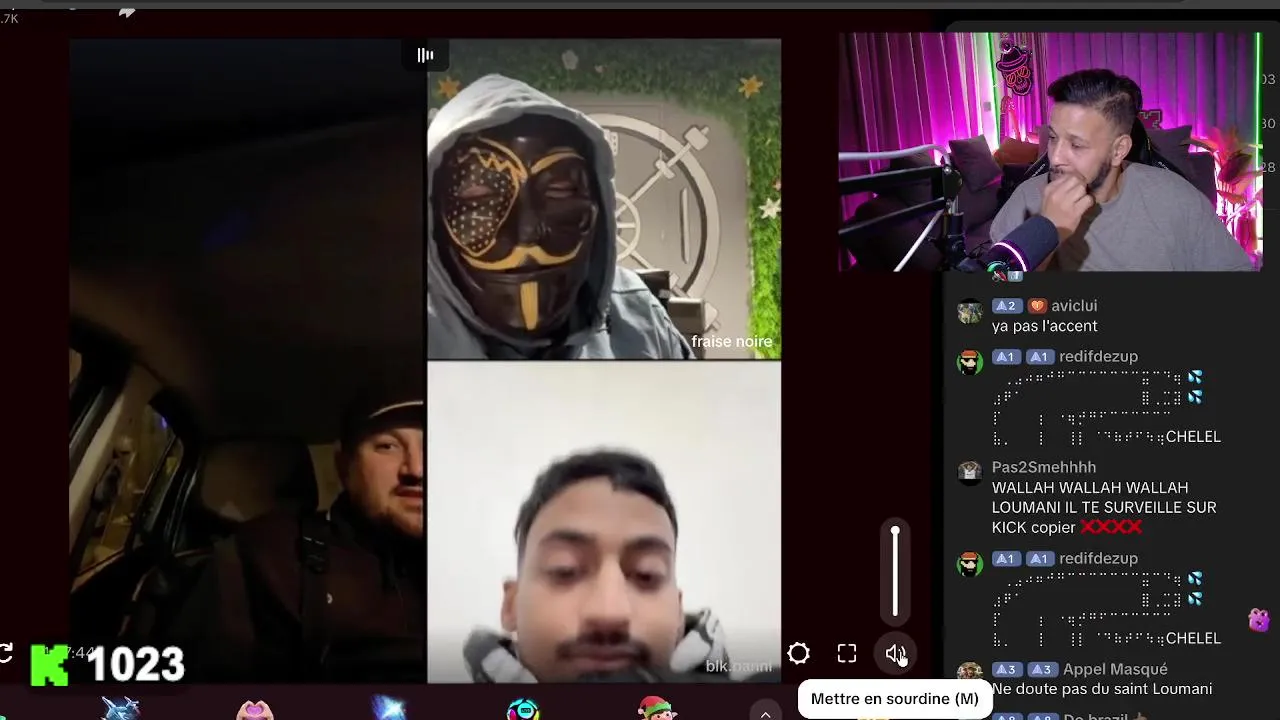
Task: Click the 'WALLAH WALLAH WALLAH' chat message
Action: 1104,507
